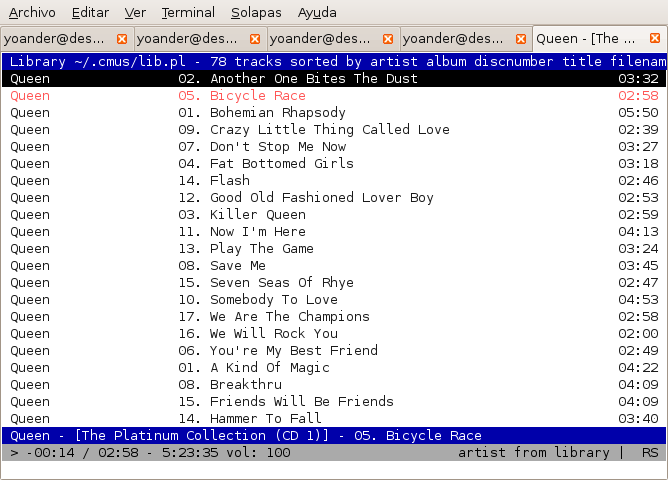Open the Solapas menu

256,13
